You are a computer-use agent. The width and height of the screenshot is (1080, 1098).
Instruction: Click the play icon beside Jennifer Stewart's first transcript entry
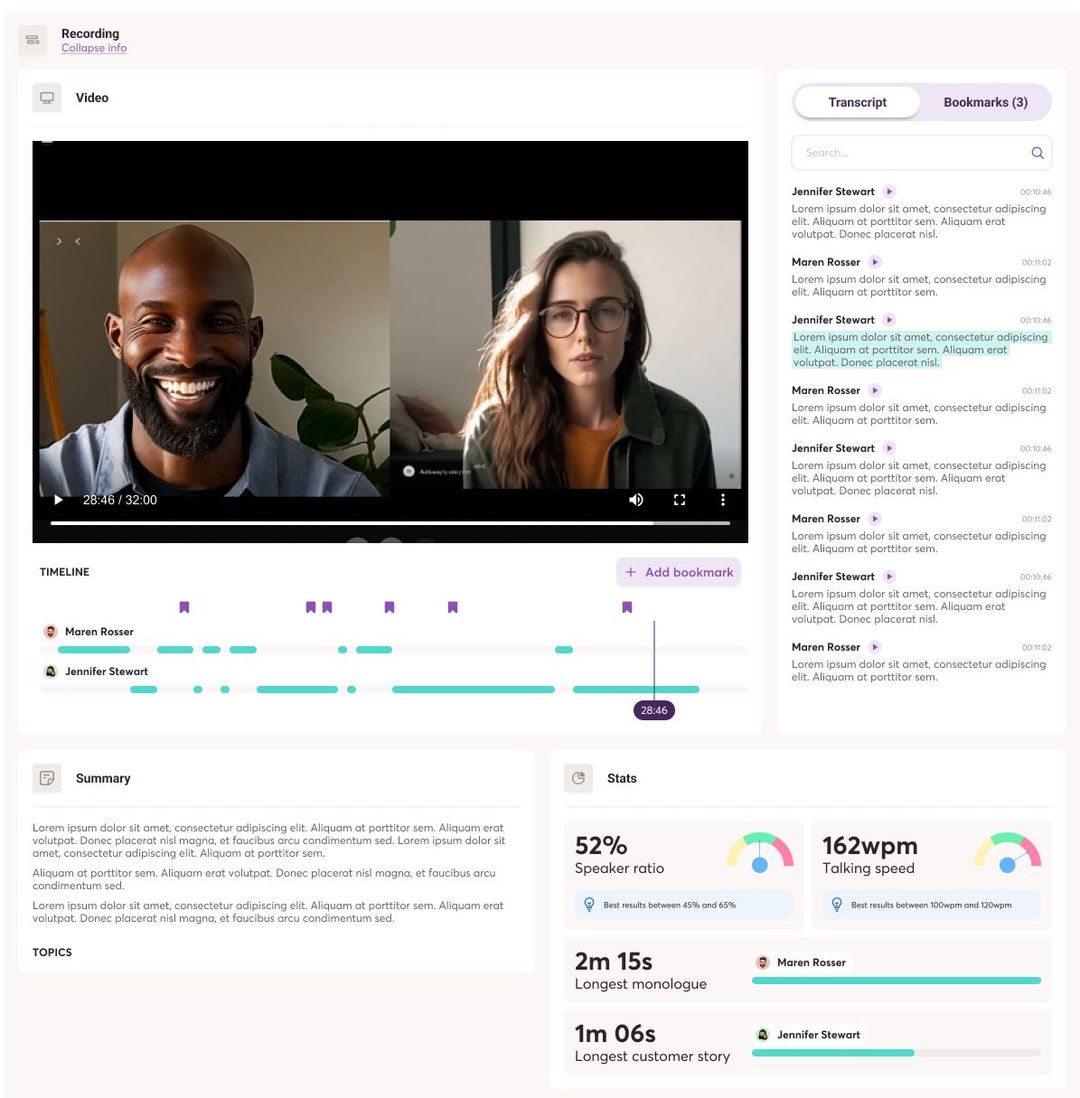tap(888, 191)
